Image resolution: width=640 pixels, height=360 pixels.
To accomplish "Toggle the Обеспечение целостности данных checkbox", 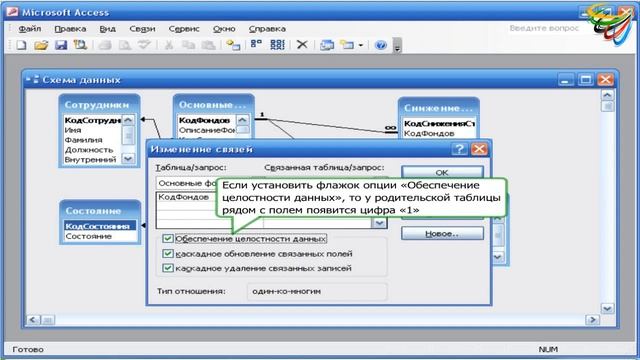I will click(x=167, y=238).
